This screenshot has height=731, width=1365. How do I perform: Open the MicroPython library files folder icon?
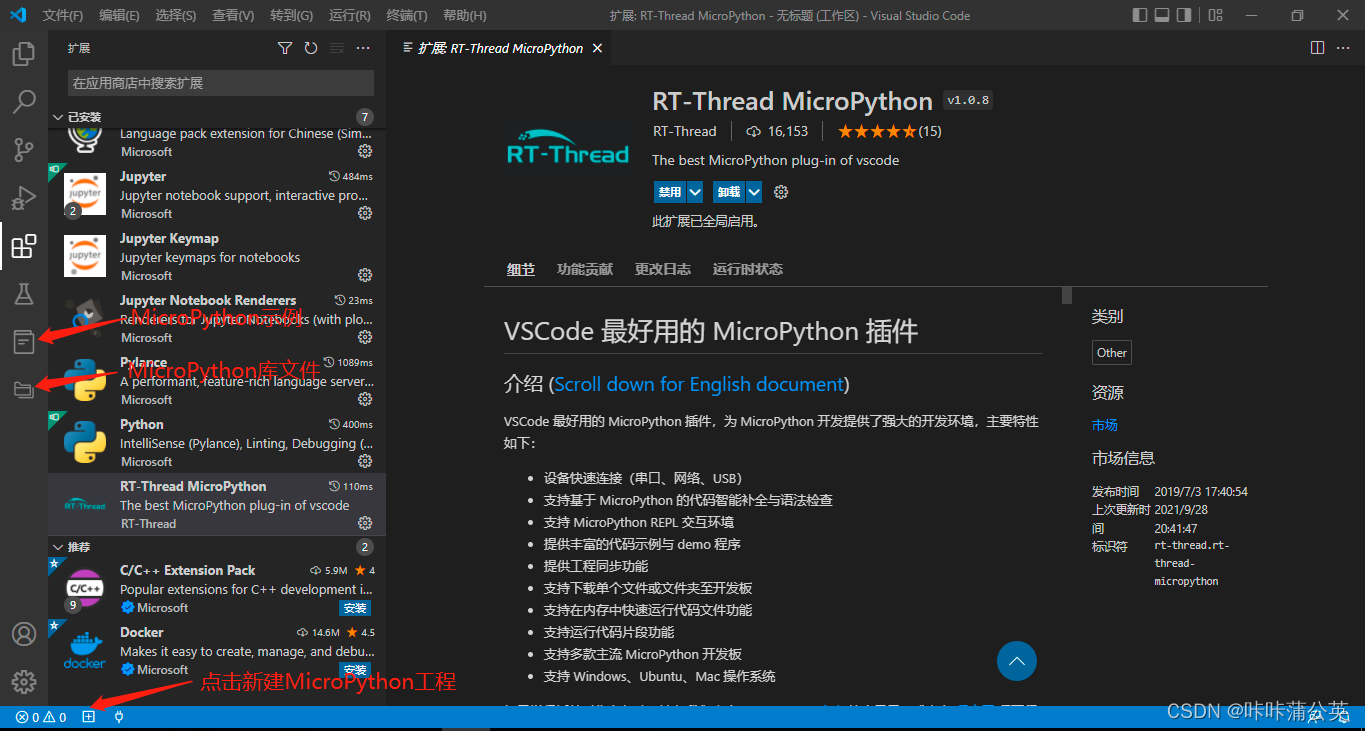23,390
